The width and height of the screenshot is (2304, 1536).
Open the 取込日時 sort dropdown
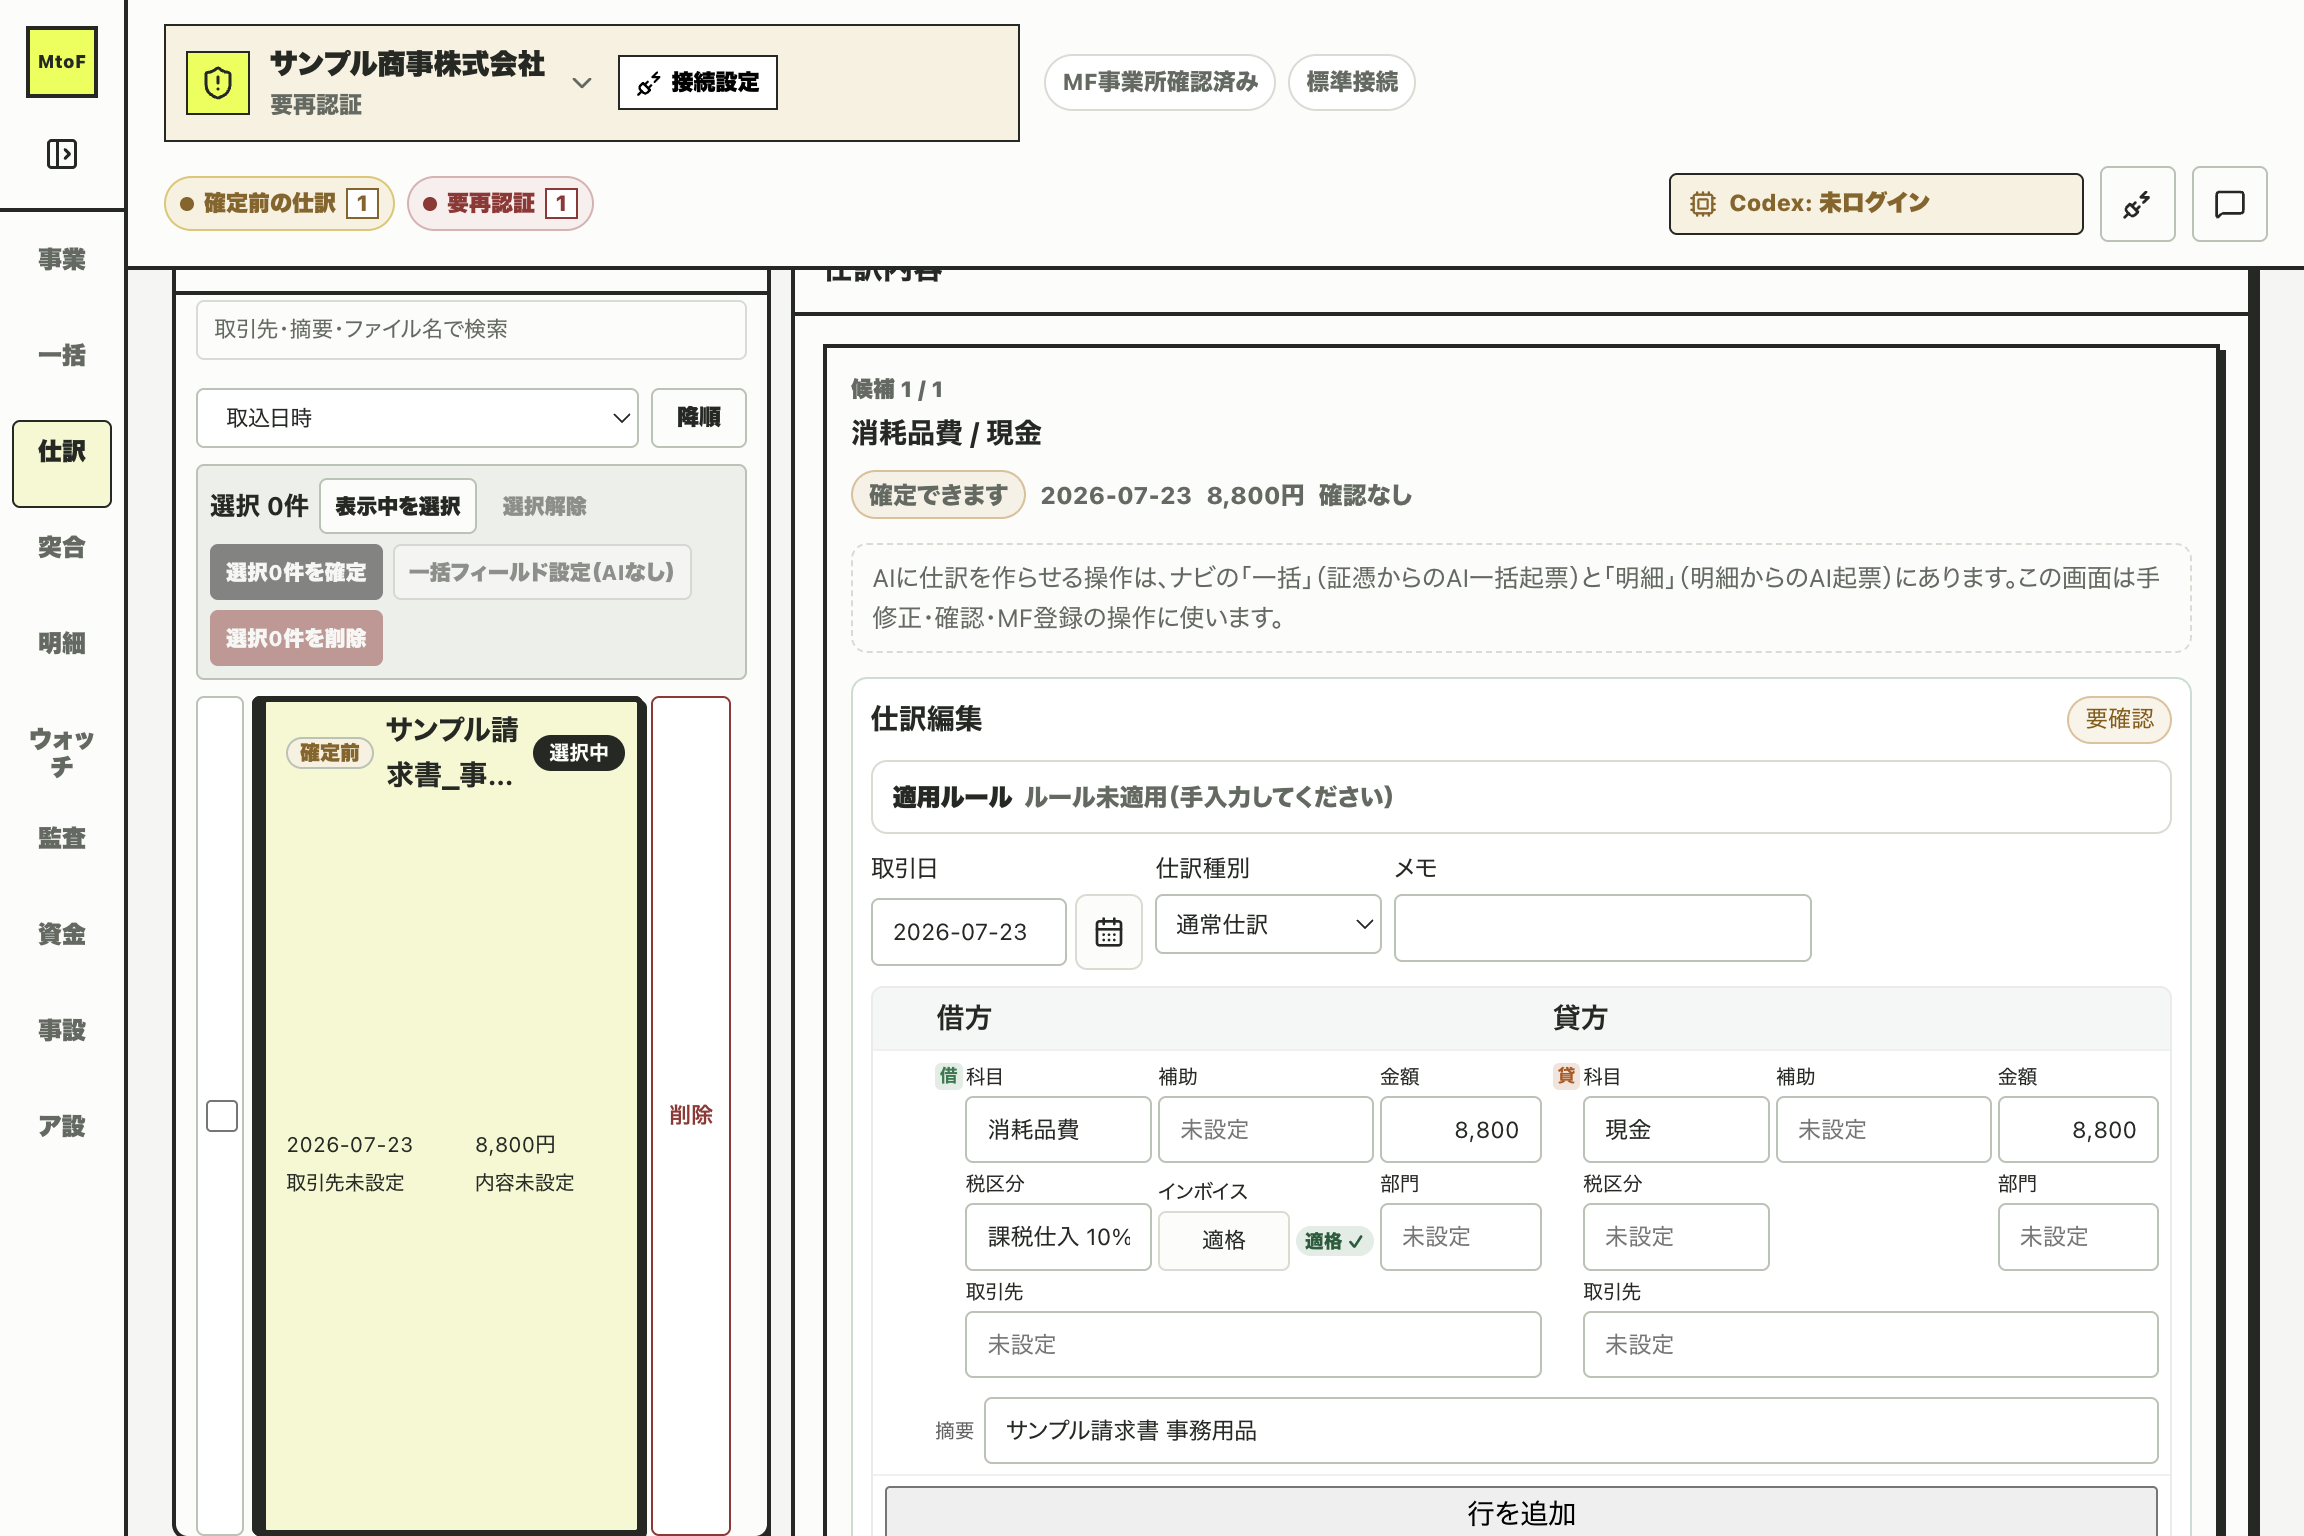[x=417, y=418]
